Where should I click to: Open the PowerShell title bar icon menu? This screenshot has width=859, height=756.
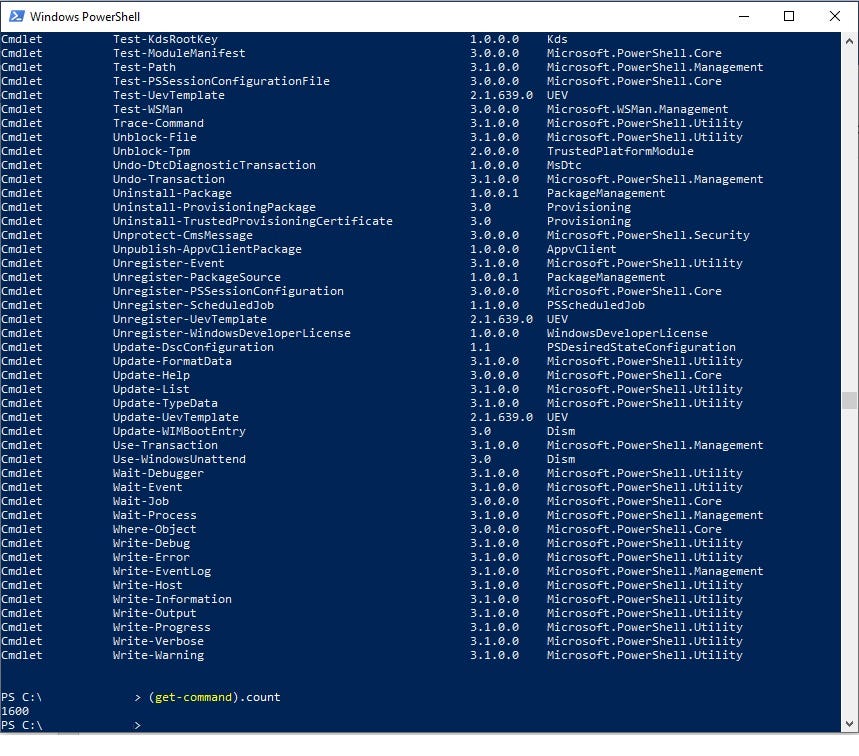[x=16, y=16]
